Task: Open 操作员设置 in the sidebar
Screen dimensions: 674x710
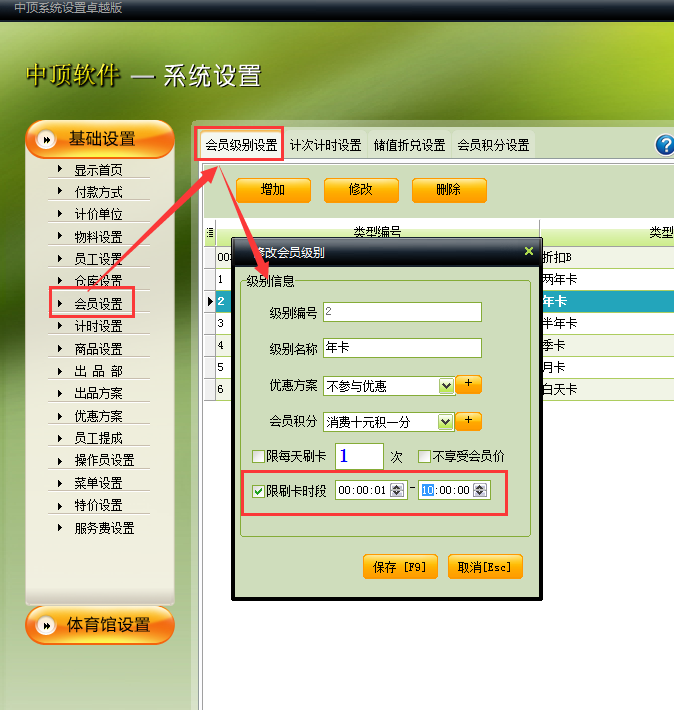Action: [x=104, y=461]
